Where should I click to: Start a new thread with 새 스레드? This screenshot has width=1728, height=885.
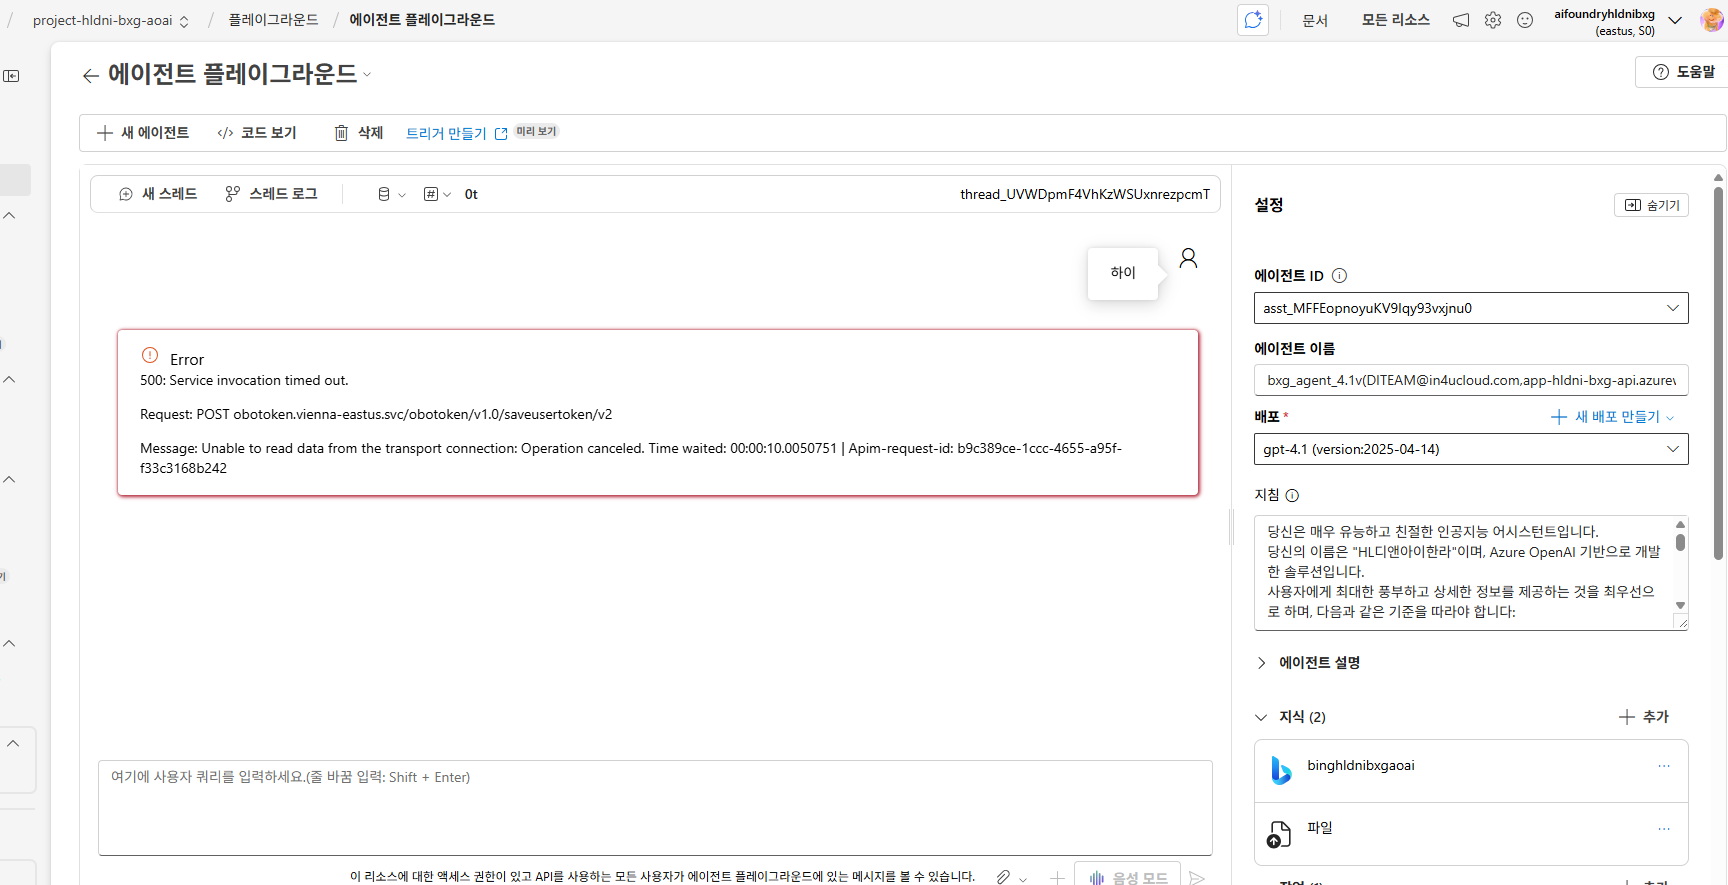(158, 194)
